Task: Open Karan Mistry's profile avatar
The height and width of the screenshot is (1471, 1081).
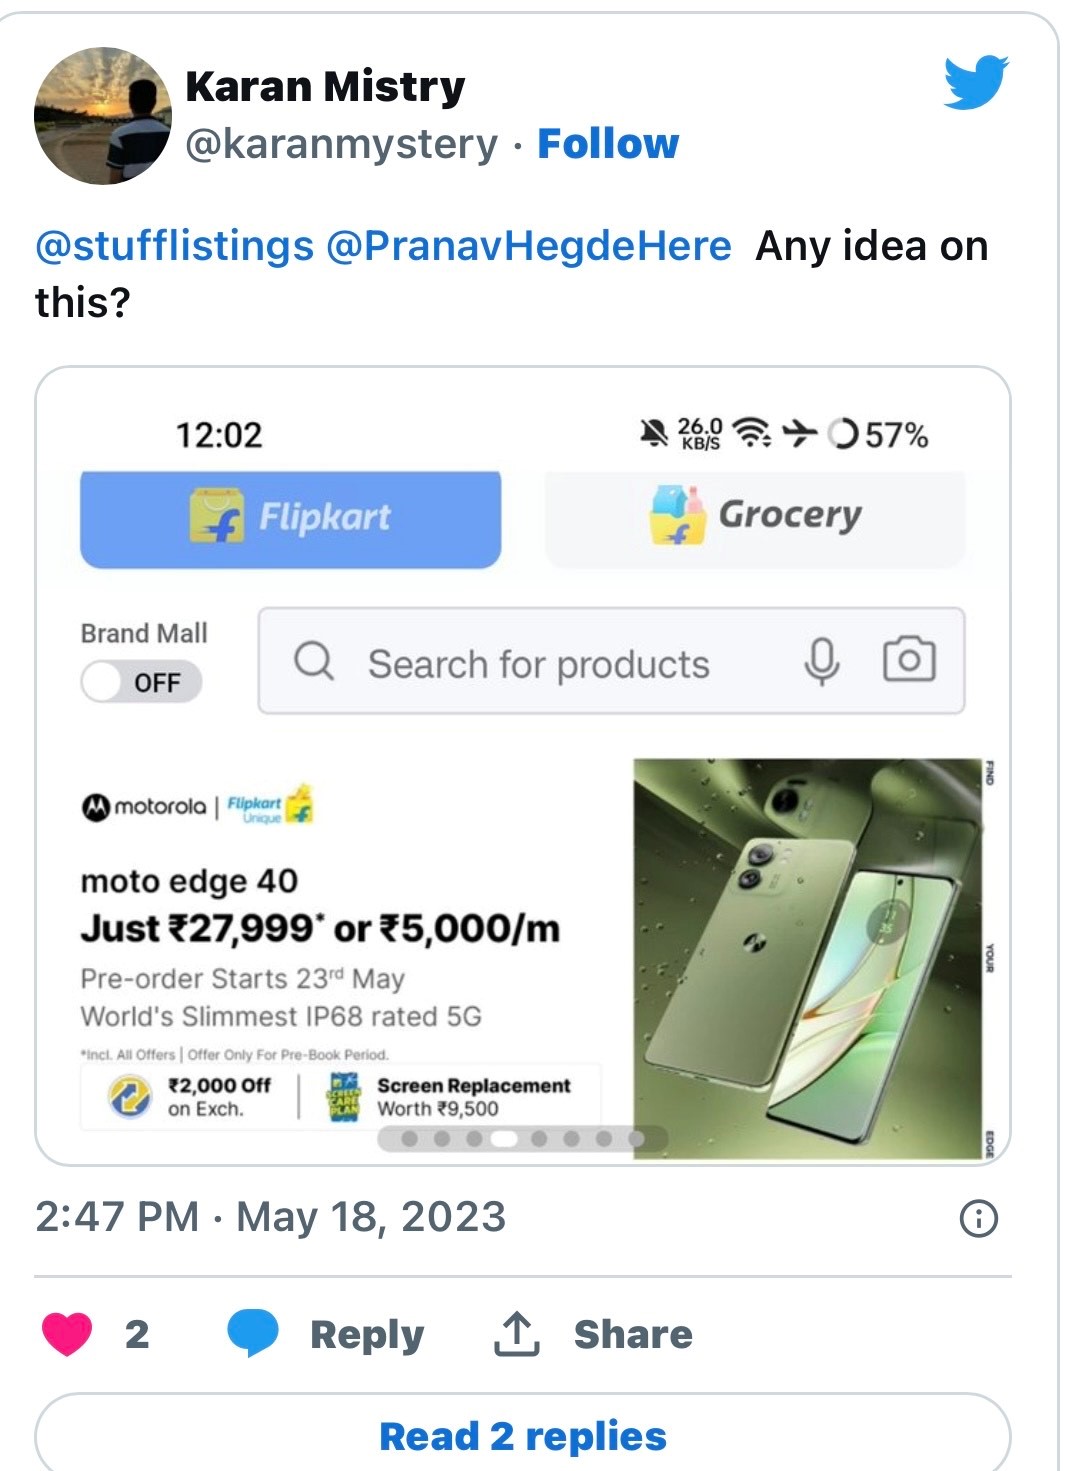Action: 102,116
